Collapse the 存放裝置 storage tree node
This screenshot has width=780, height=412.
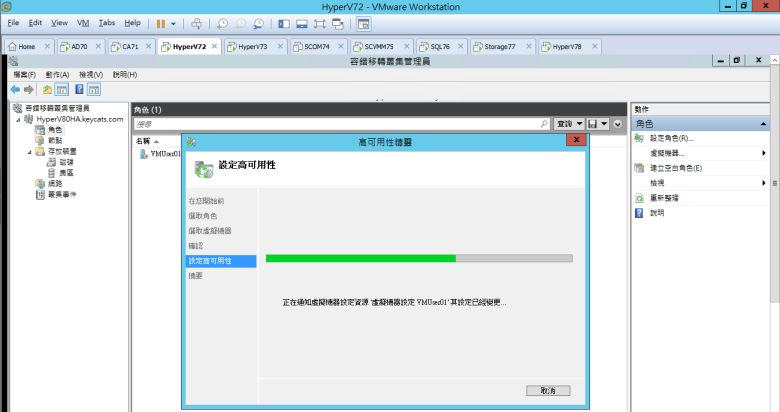pyautogui.click(x=29, y=151)
